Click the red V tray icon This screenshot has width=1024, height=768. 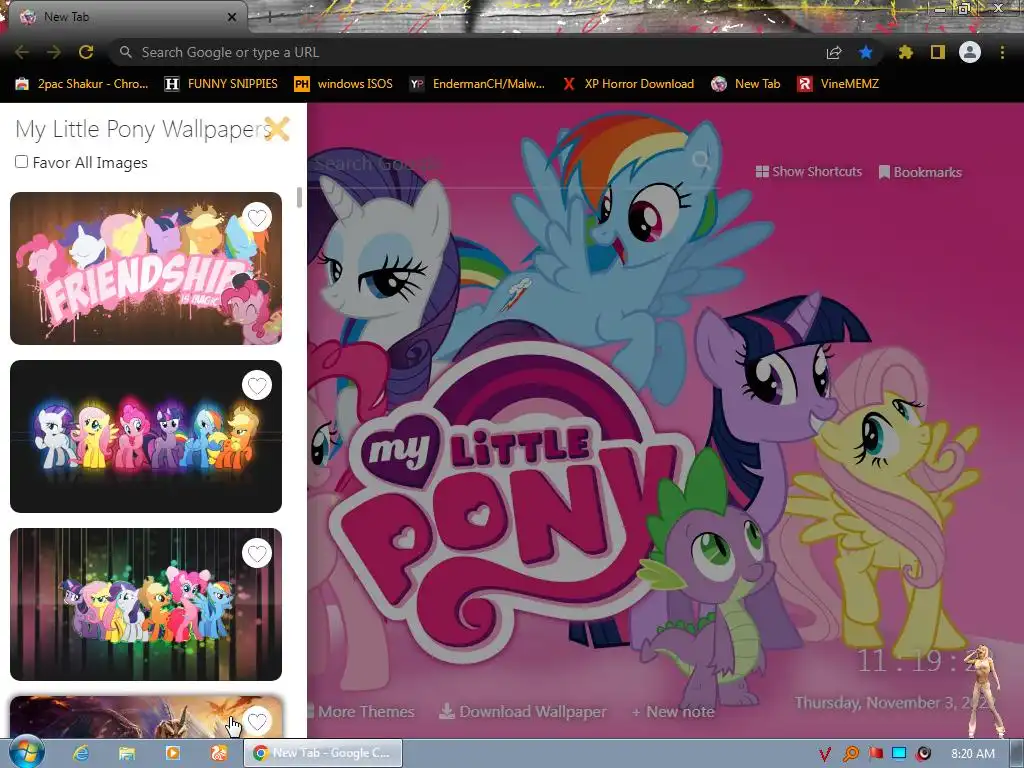click(x=825, y=754)
